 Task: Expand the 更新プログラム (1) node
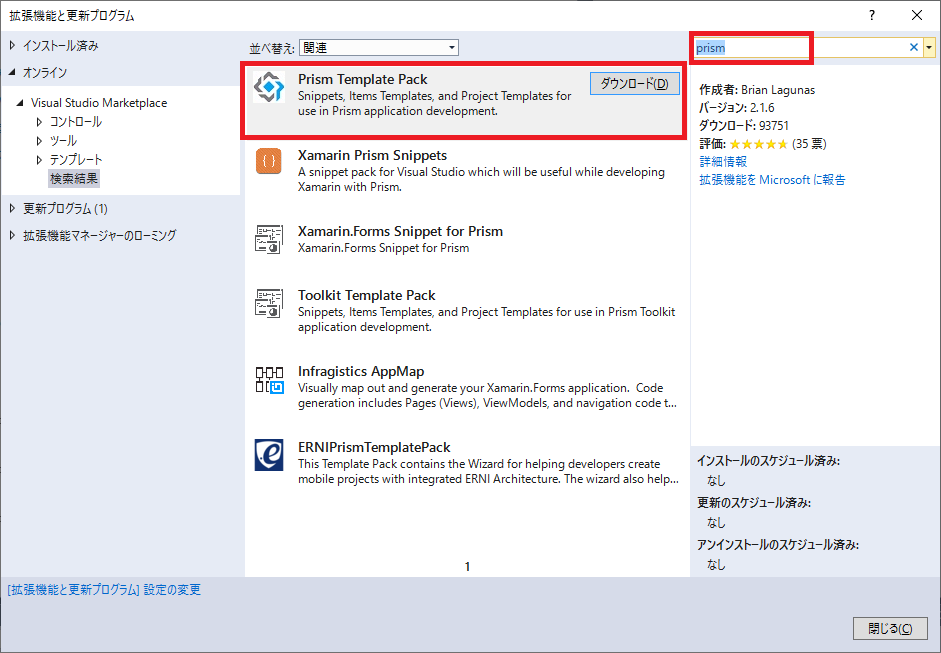(13, 208)
